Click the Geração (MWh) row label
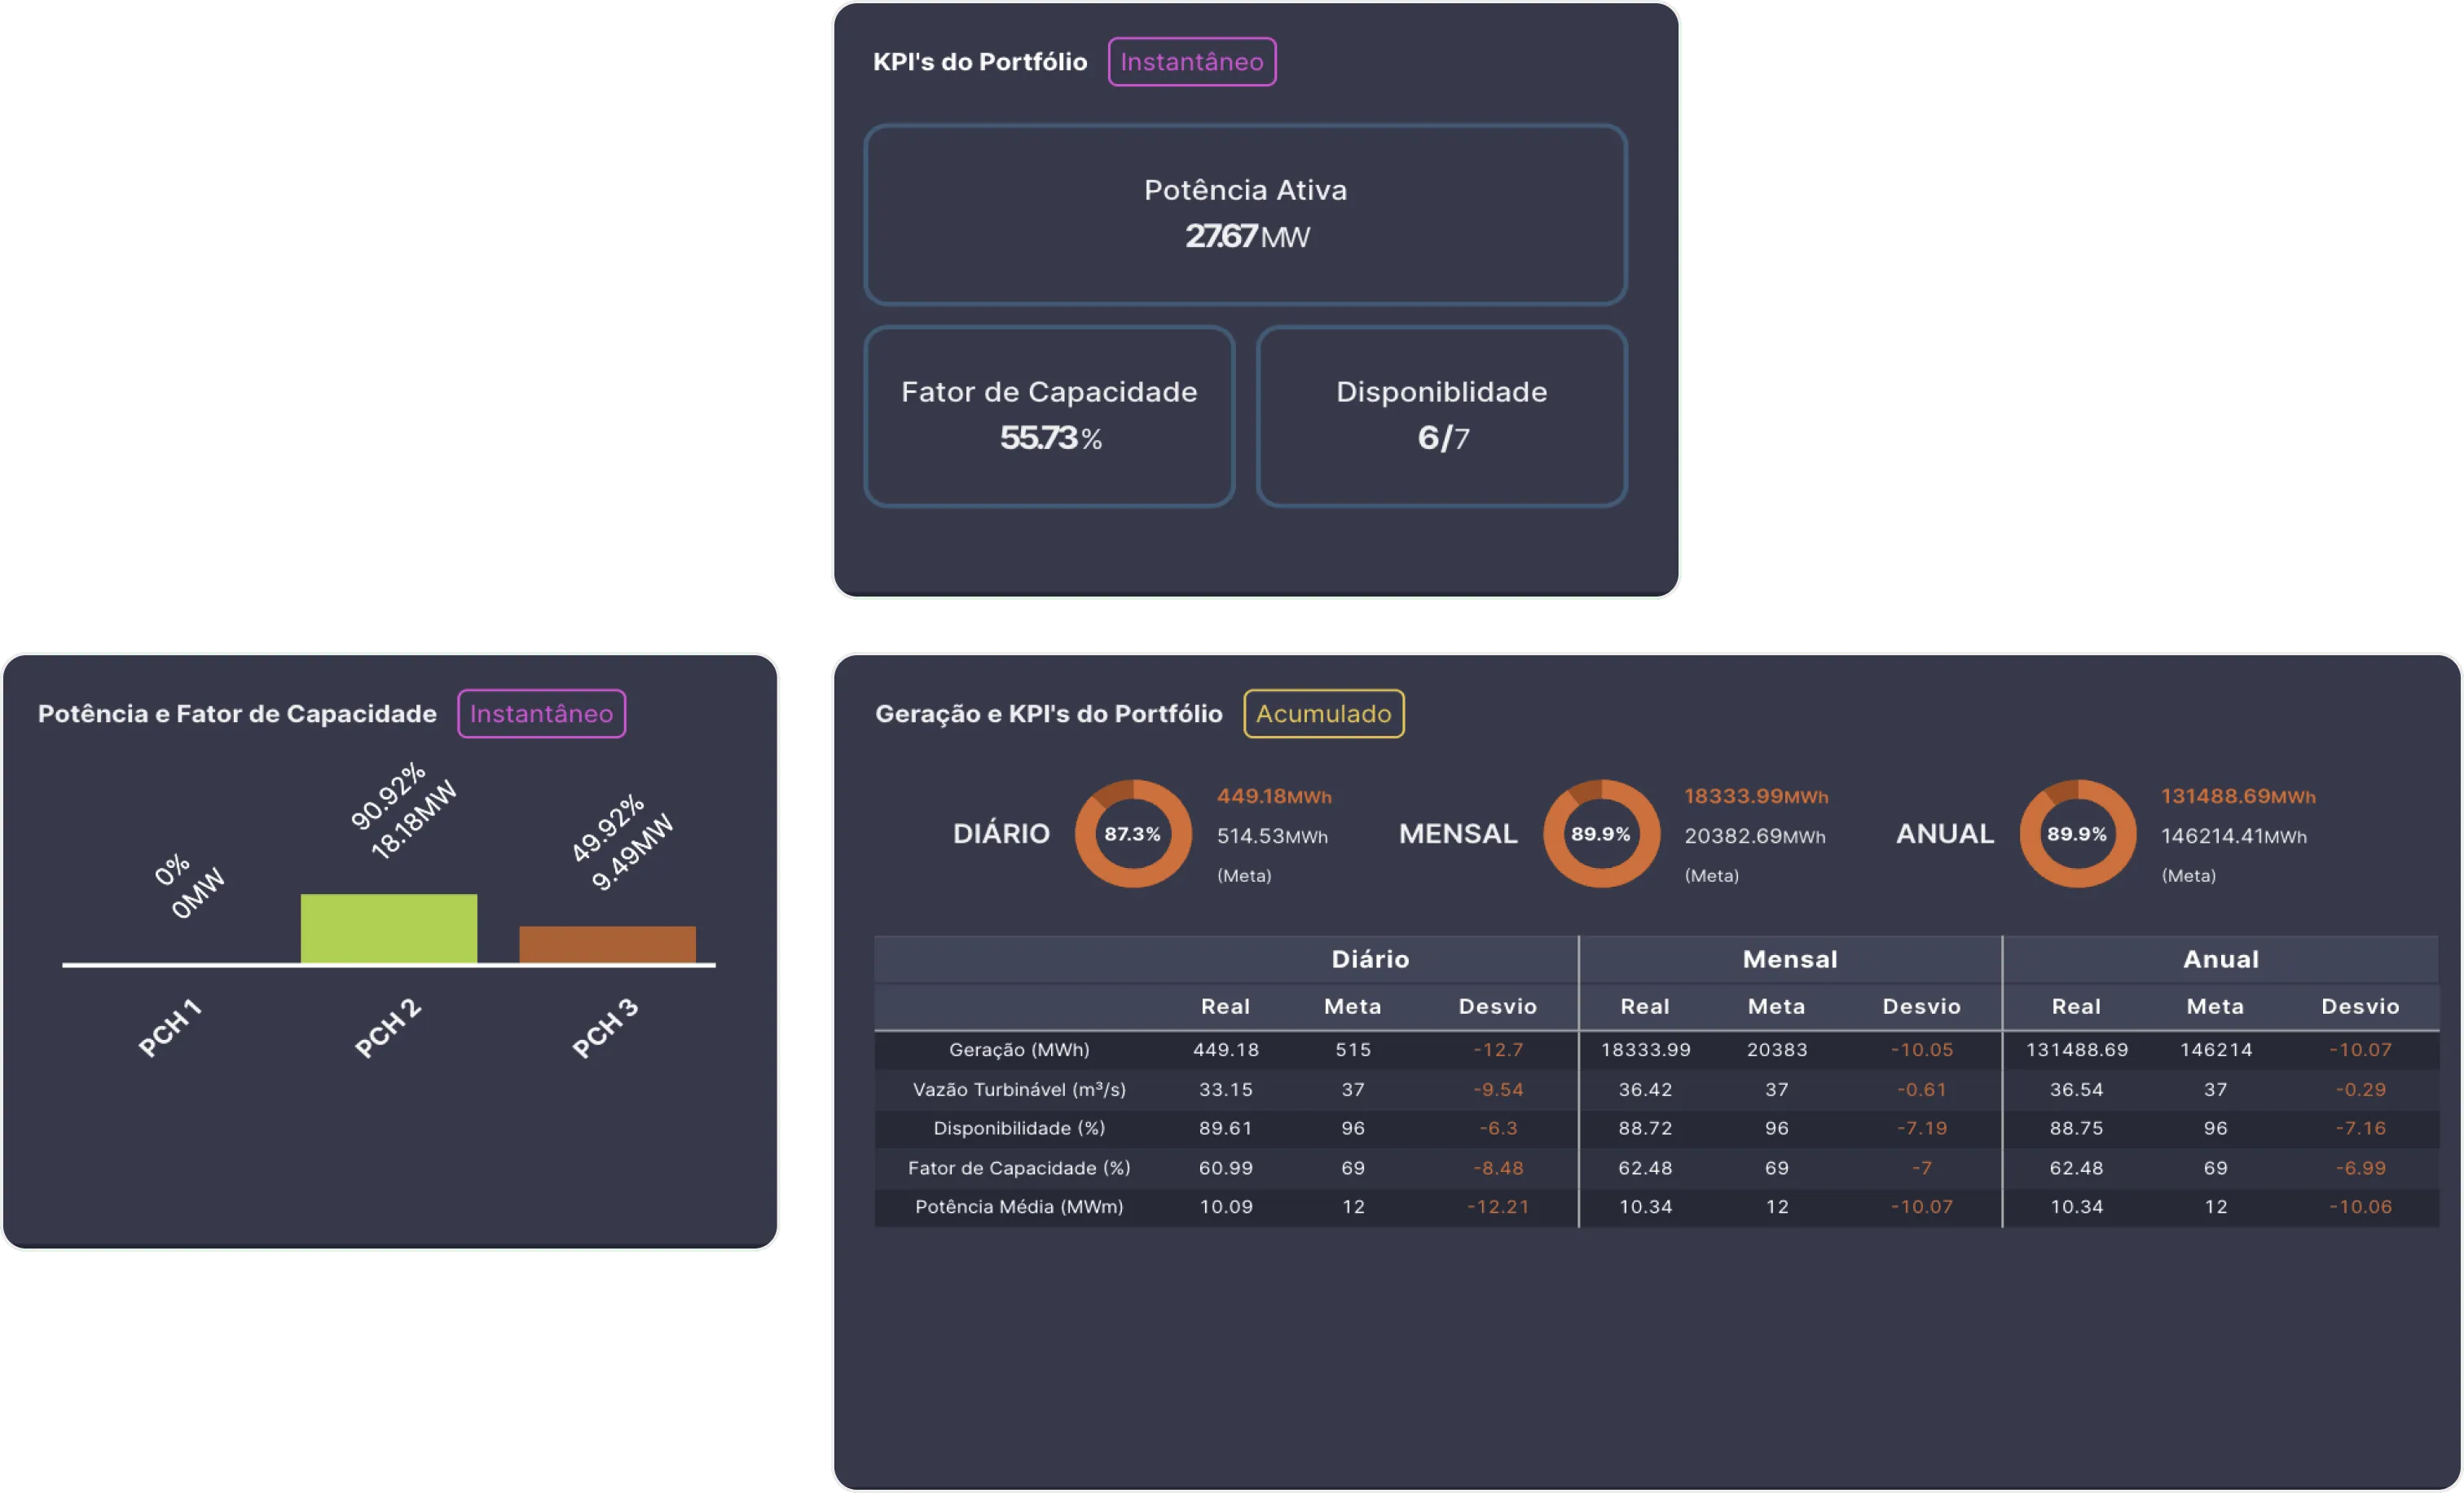The image size is (2464, 1493). point(1019,1050)
